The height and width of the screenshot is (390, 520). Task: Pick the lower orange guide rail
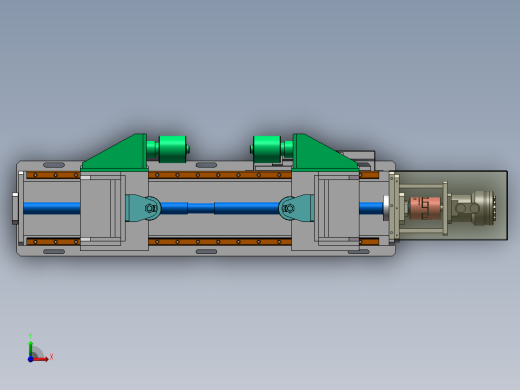pyautogui.click(x=202, y=242)
